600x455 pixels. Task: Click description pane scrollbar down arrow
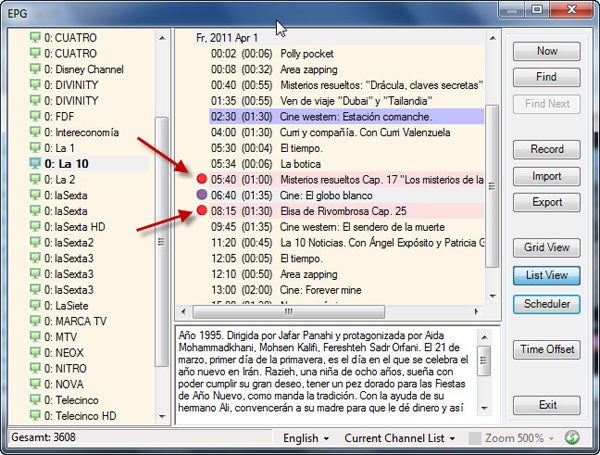coord(484,408)
